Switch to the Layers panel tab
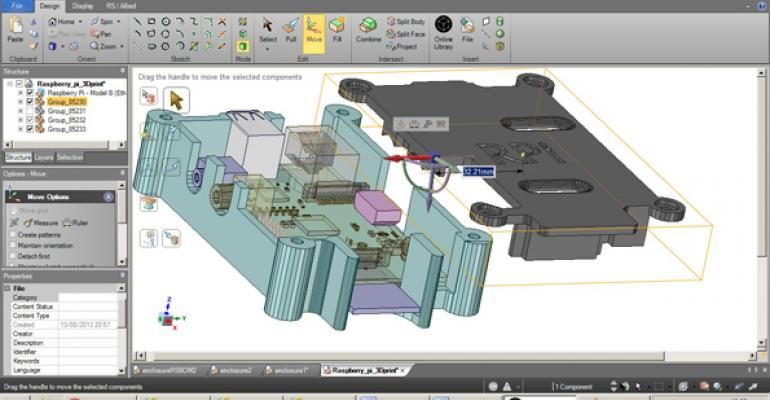 pos(43,157)
